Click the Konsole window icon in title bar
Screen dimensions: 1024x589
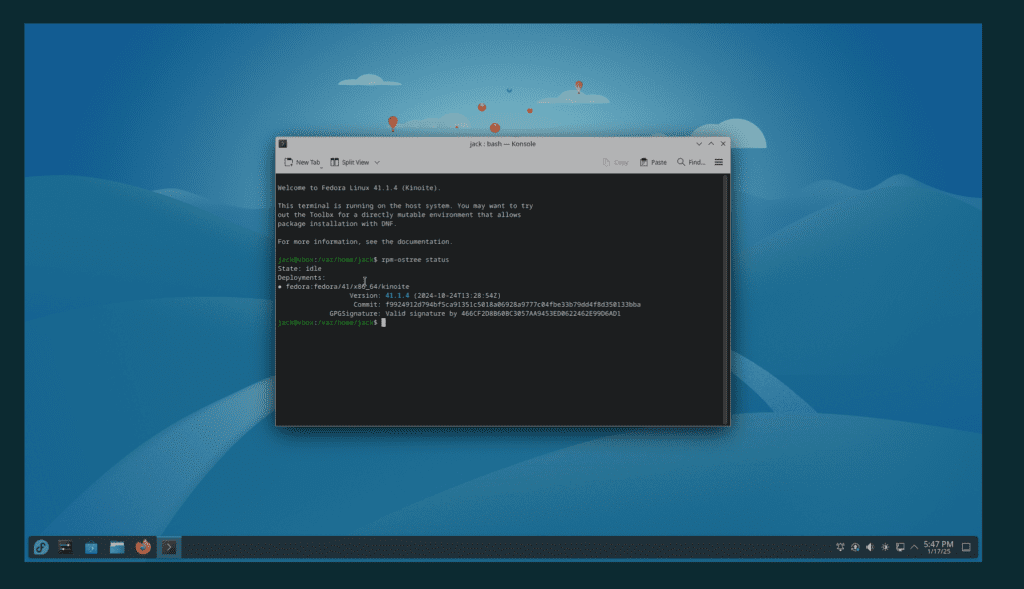click(x=283, y=144)
